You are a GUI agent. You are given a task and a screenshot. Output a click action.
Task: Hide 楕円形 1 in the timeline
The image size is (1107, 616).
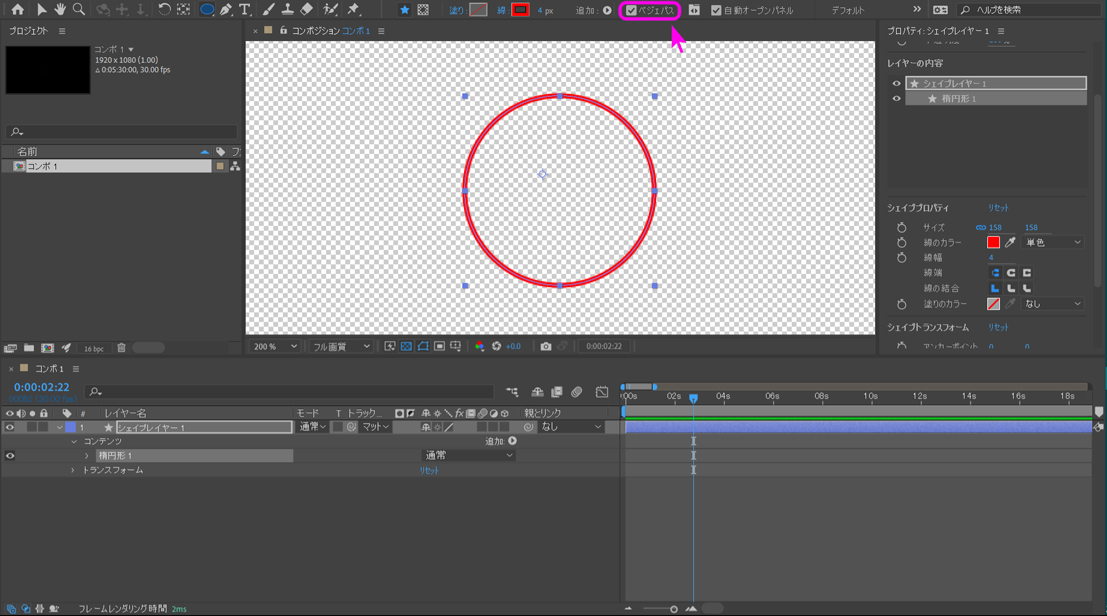point(10,456)
